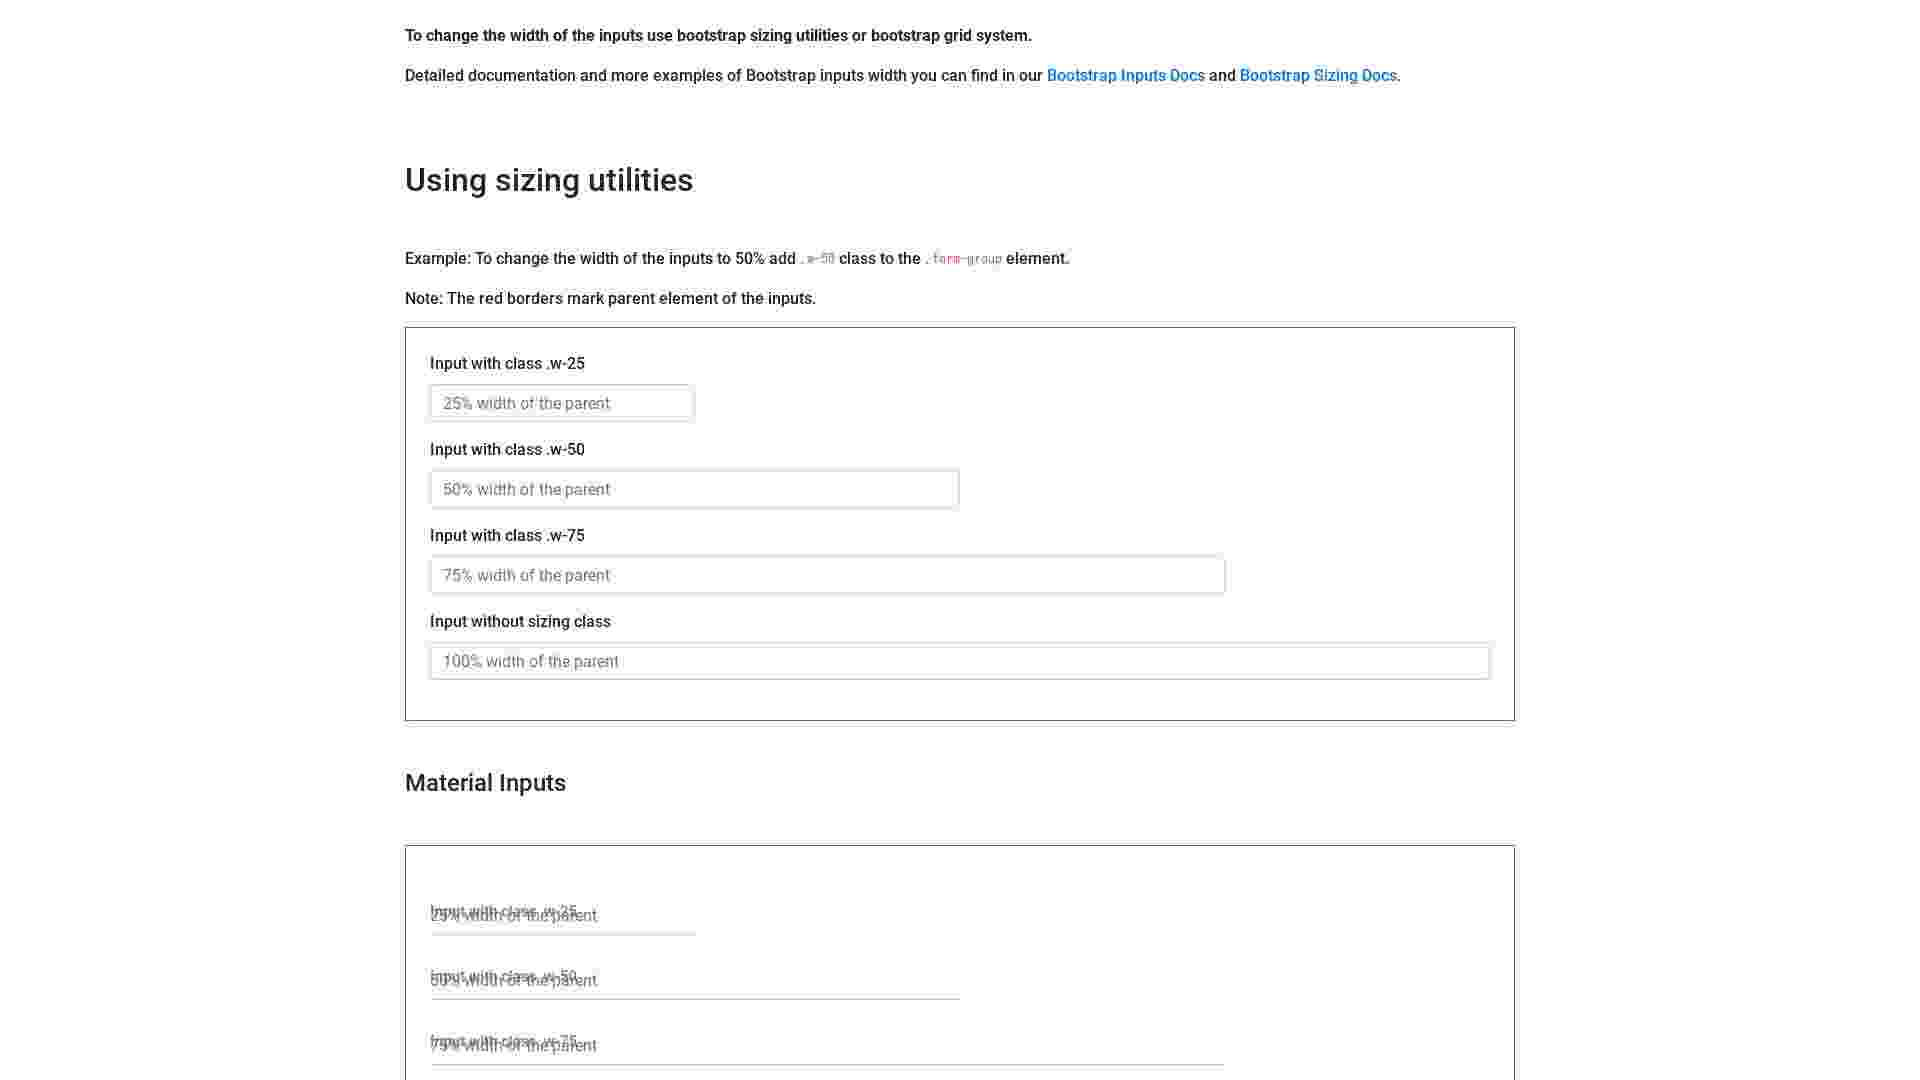Select the 75% width input field
The width and height of the screenshot is (1920, 1080).
(827, 575)
